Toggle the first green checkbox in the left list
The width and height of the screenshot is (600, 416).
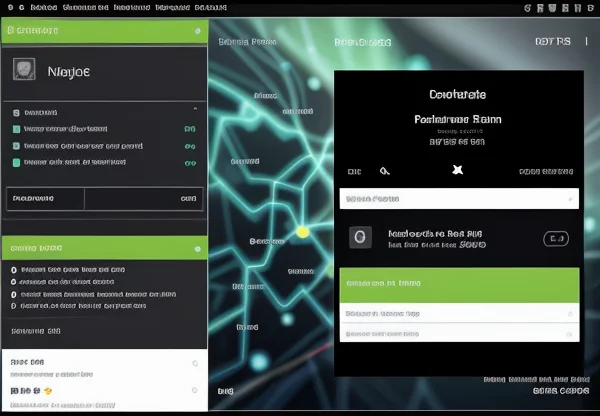16,129
